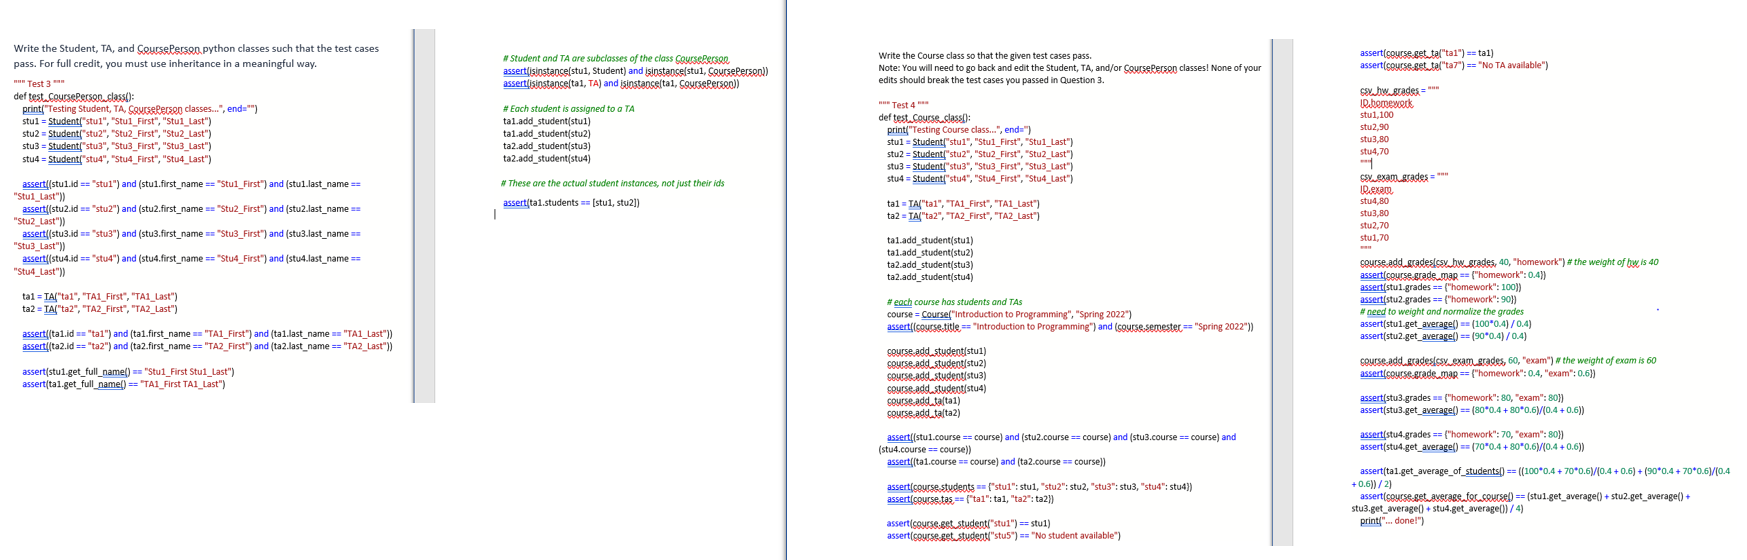The width and height of the screenshot is (1747, 560).
Task: Click assert line checking stu3.id == "stu3"
Action: click(187, 240)
